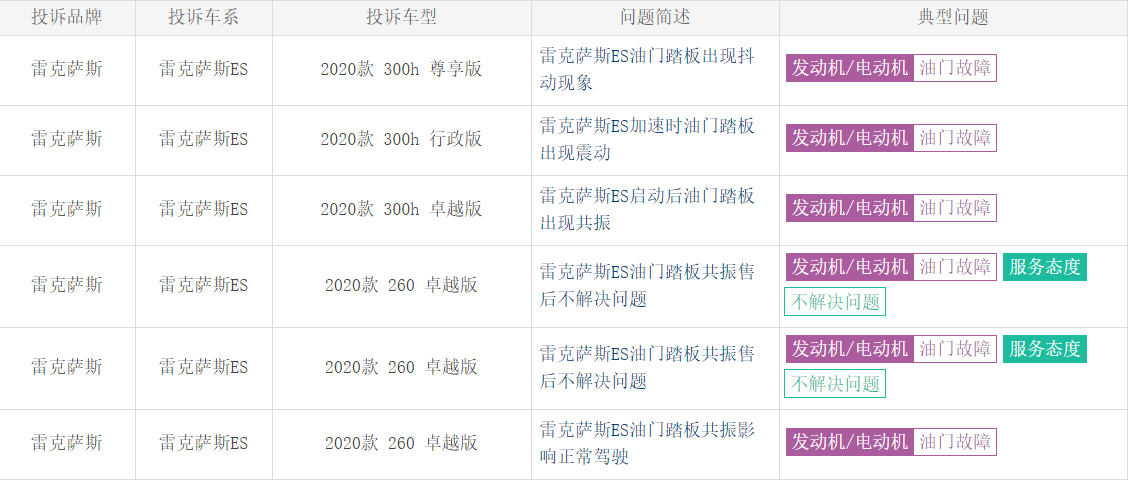
Task: Open complaint 雷克萨斯ES油门踏板出现抖动现象
Action: [647, 70]
